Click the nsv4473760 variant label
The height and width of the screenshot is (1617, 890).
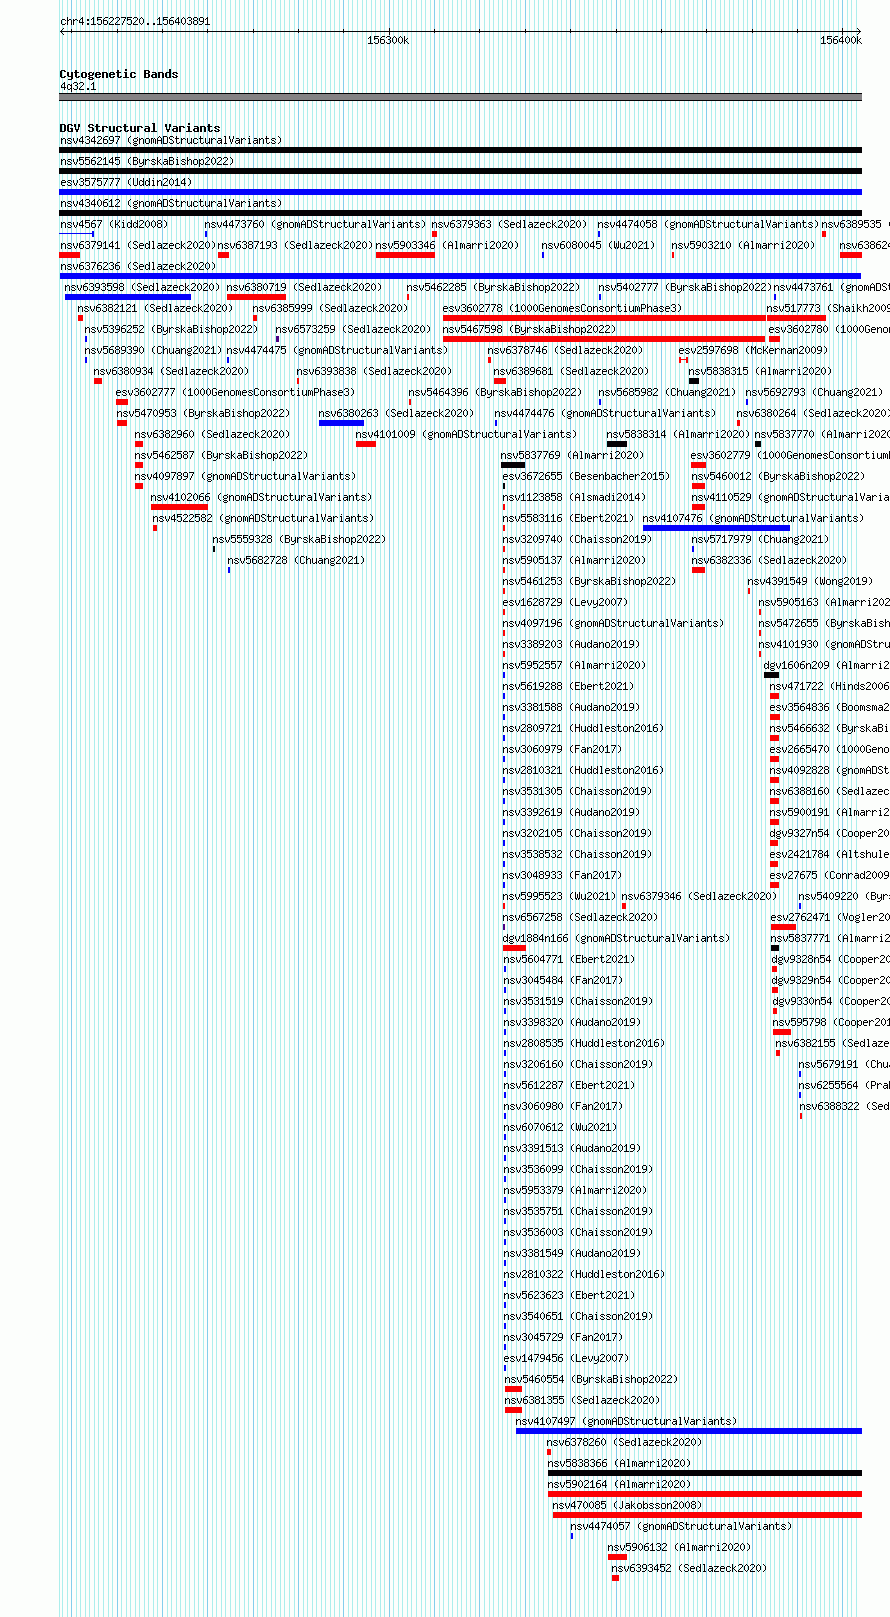click(316, 224)
